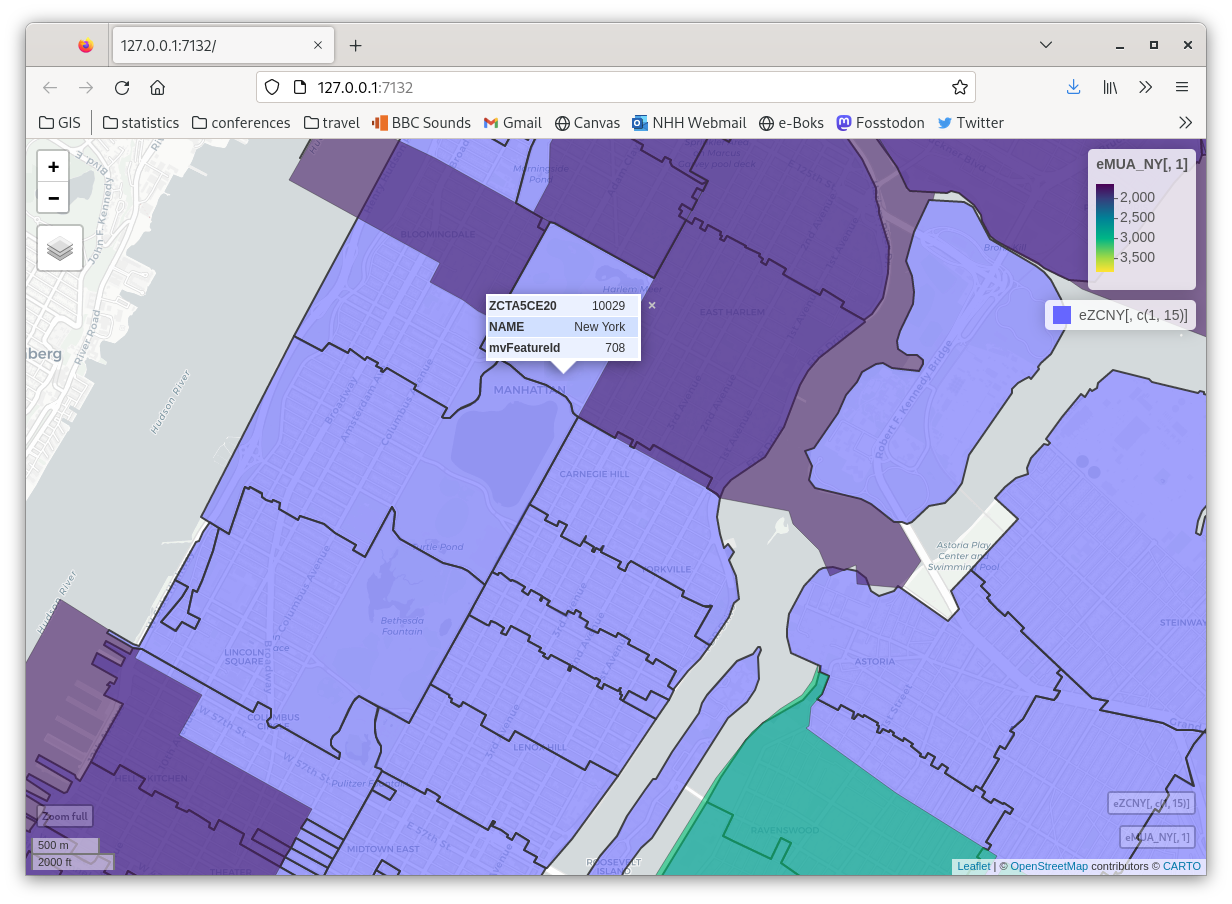Toggle the eMUA_NY[, 1] layer button

click(x=1156, y=837)
